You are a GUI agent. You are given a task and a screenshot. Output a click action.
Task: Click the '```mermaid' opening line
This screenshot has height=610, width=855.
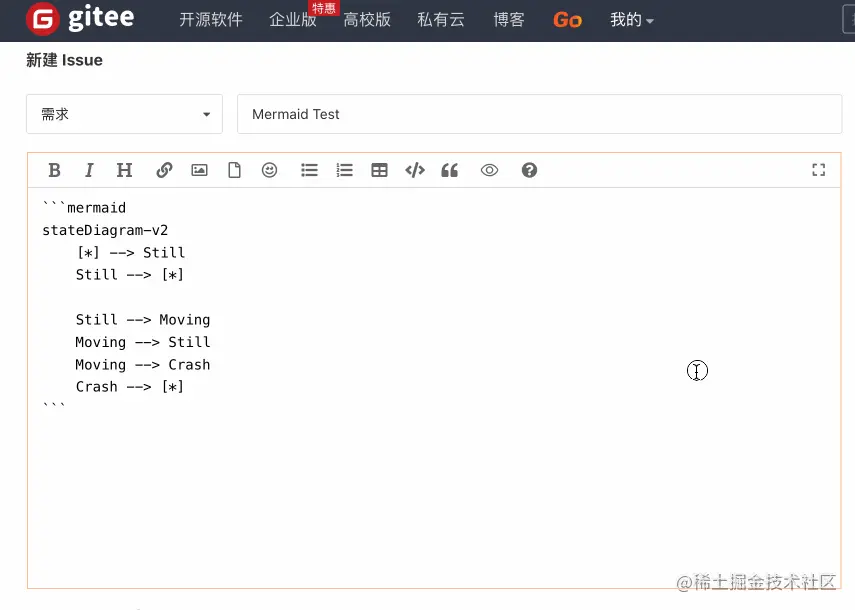click(x=84, y=208)
